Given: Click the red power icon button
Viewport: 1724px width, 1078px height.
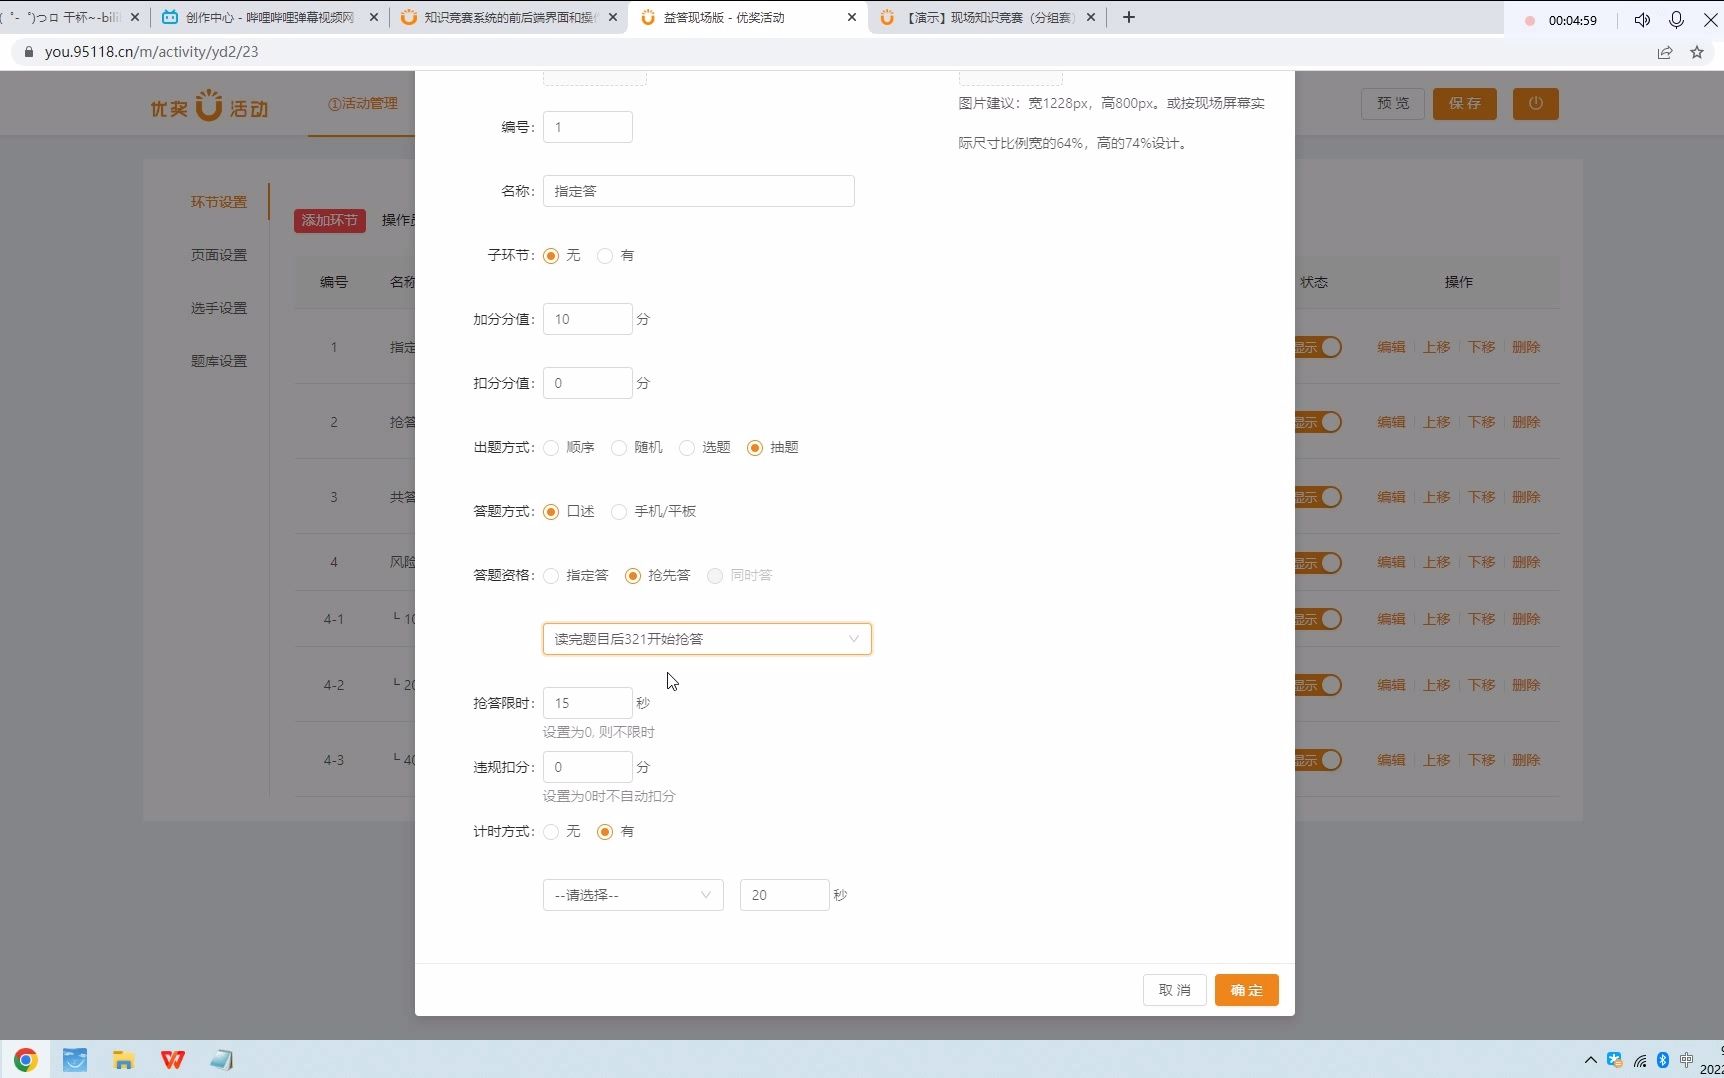Looking at the screenshot, I should pyautogui.click(x=1535, y=104).
